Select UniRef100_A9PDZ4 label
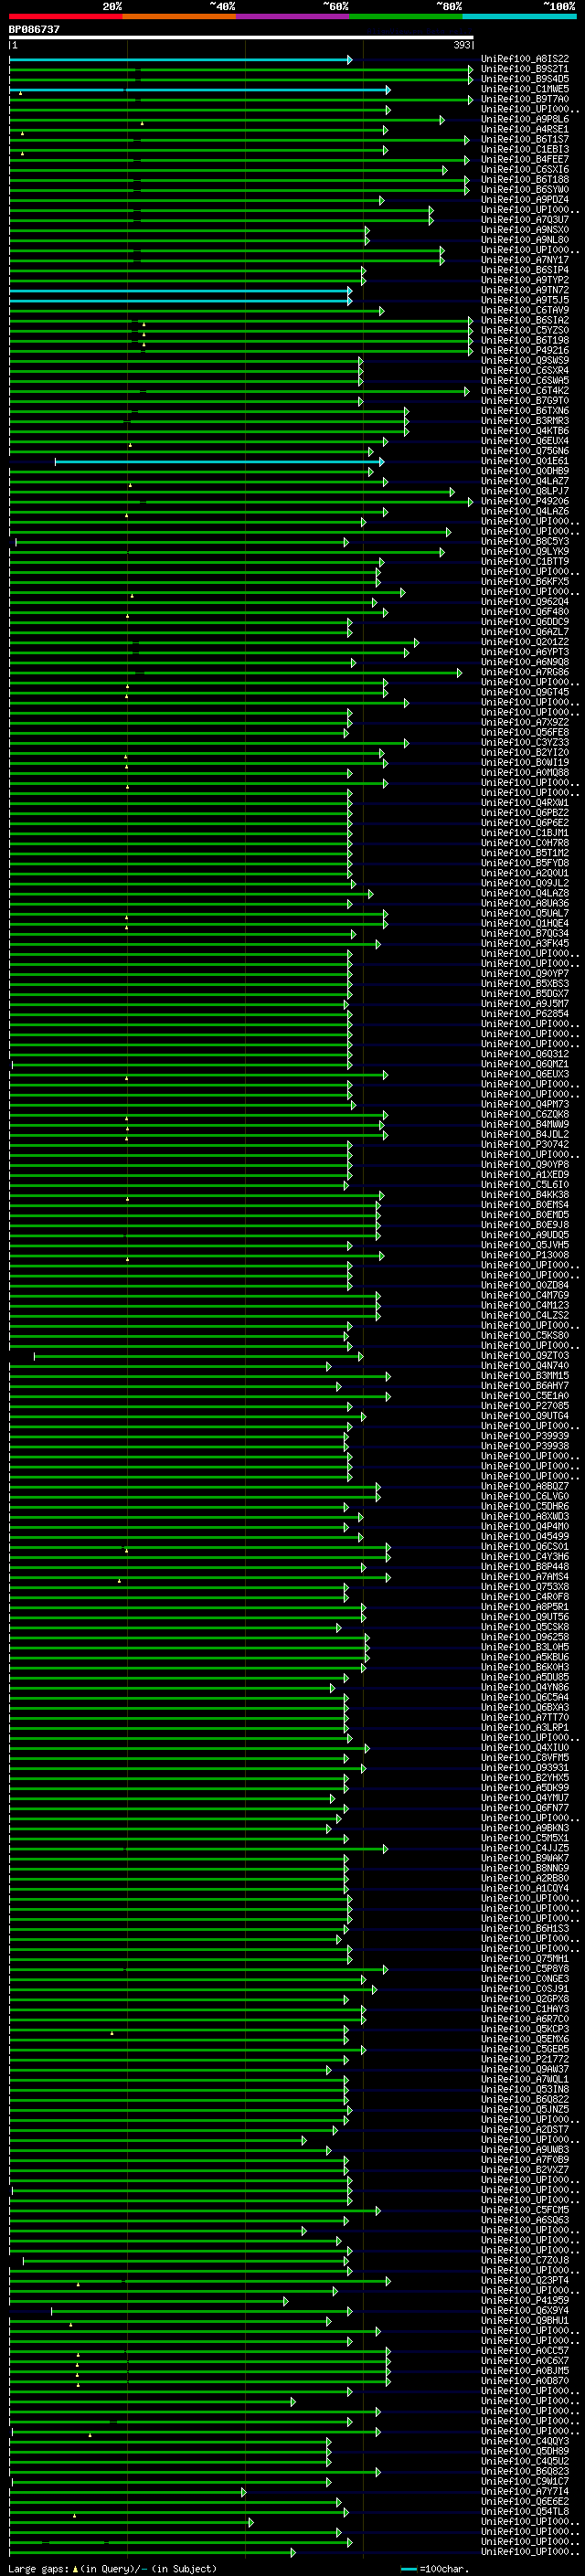 click(525, 199)
